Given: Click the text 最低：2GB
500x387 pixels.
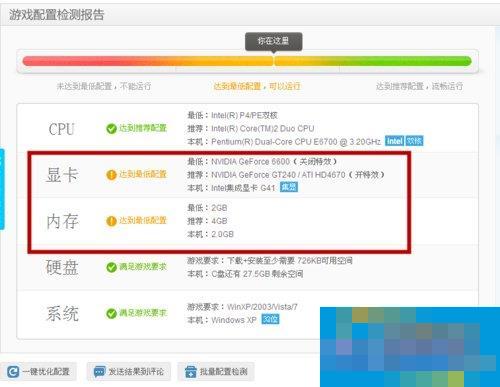Looking at the screenshot, I should tap(207, 208).
